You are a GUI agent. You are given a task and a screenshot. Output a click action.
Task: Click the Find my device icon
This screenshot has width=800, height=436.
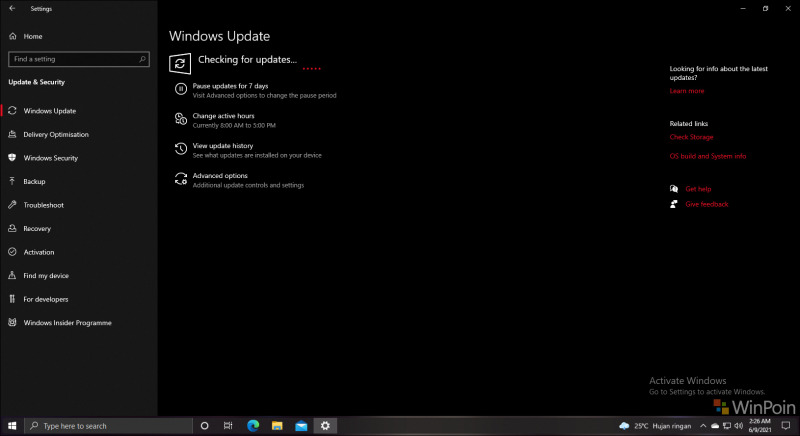[x=12, y=275]
